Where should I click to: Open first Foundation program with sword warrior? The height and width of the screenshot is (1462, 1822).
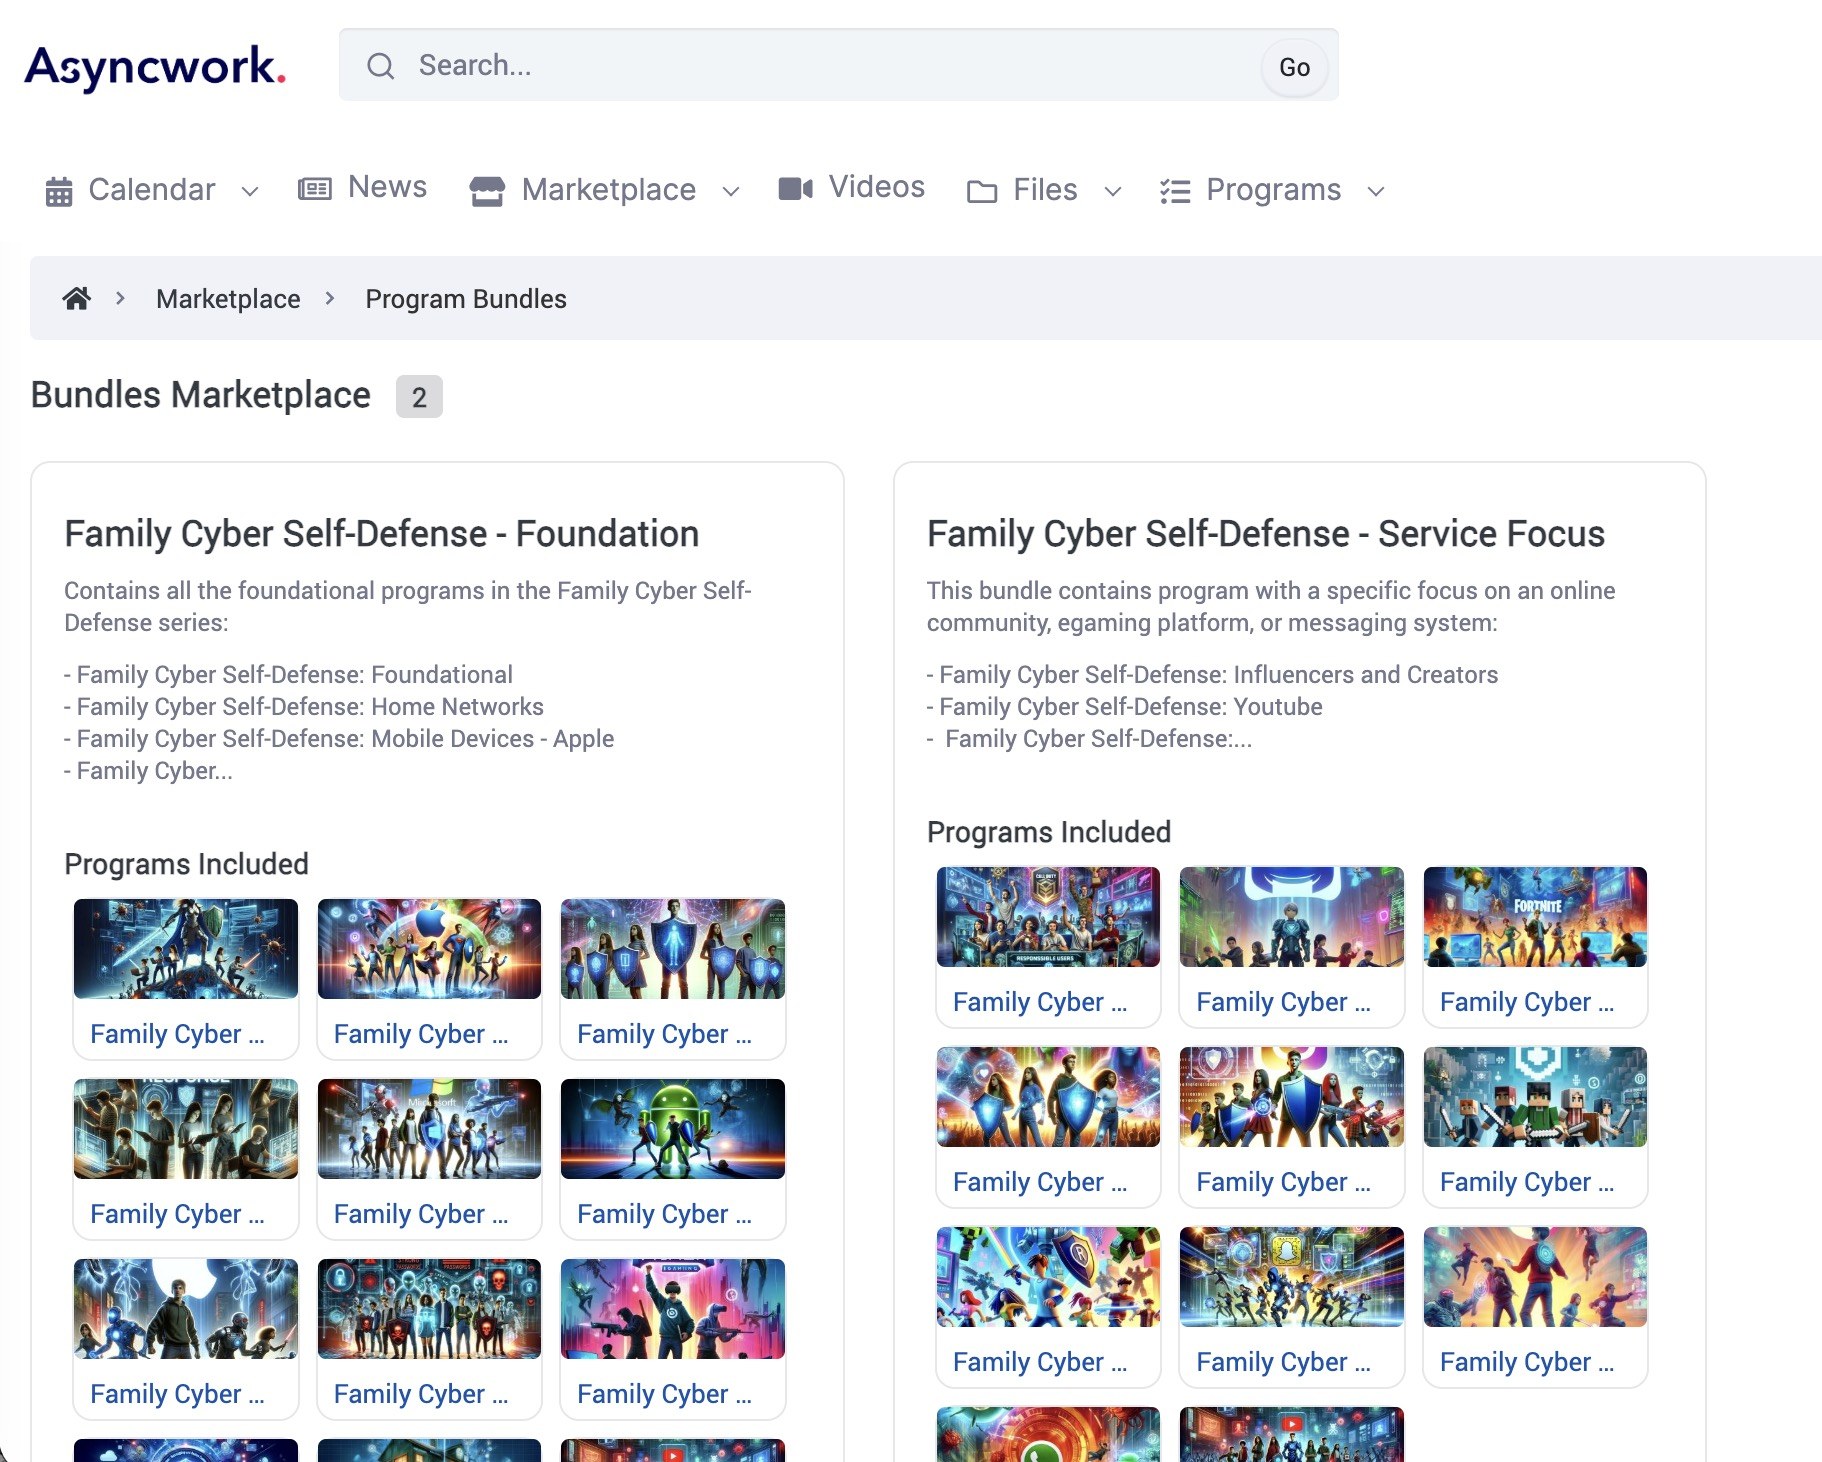[x=186, y=948]
